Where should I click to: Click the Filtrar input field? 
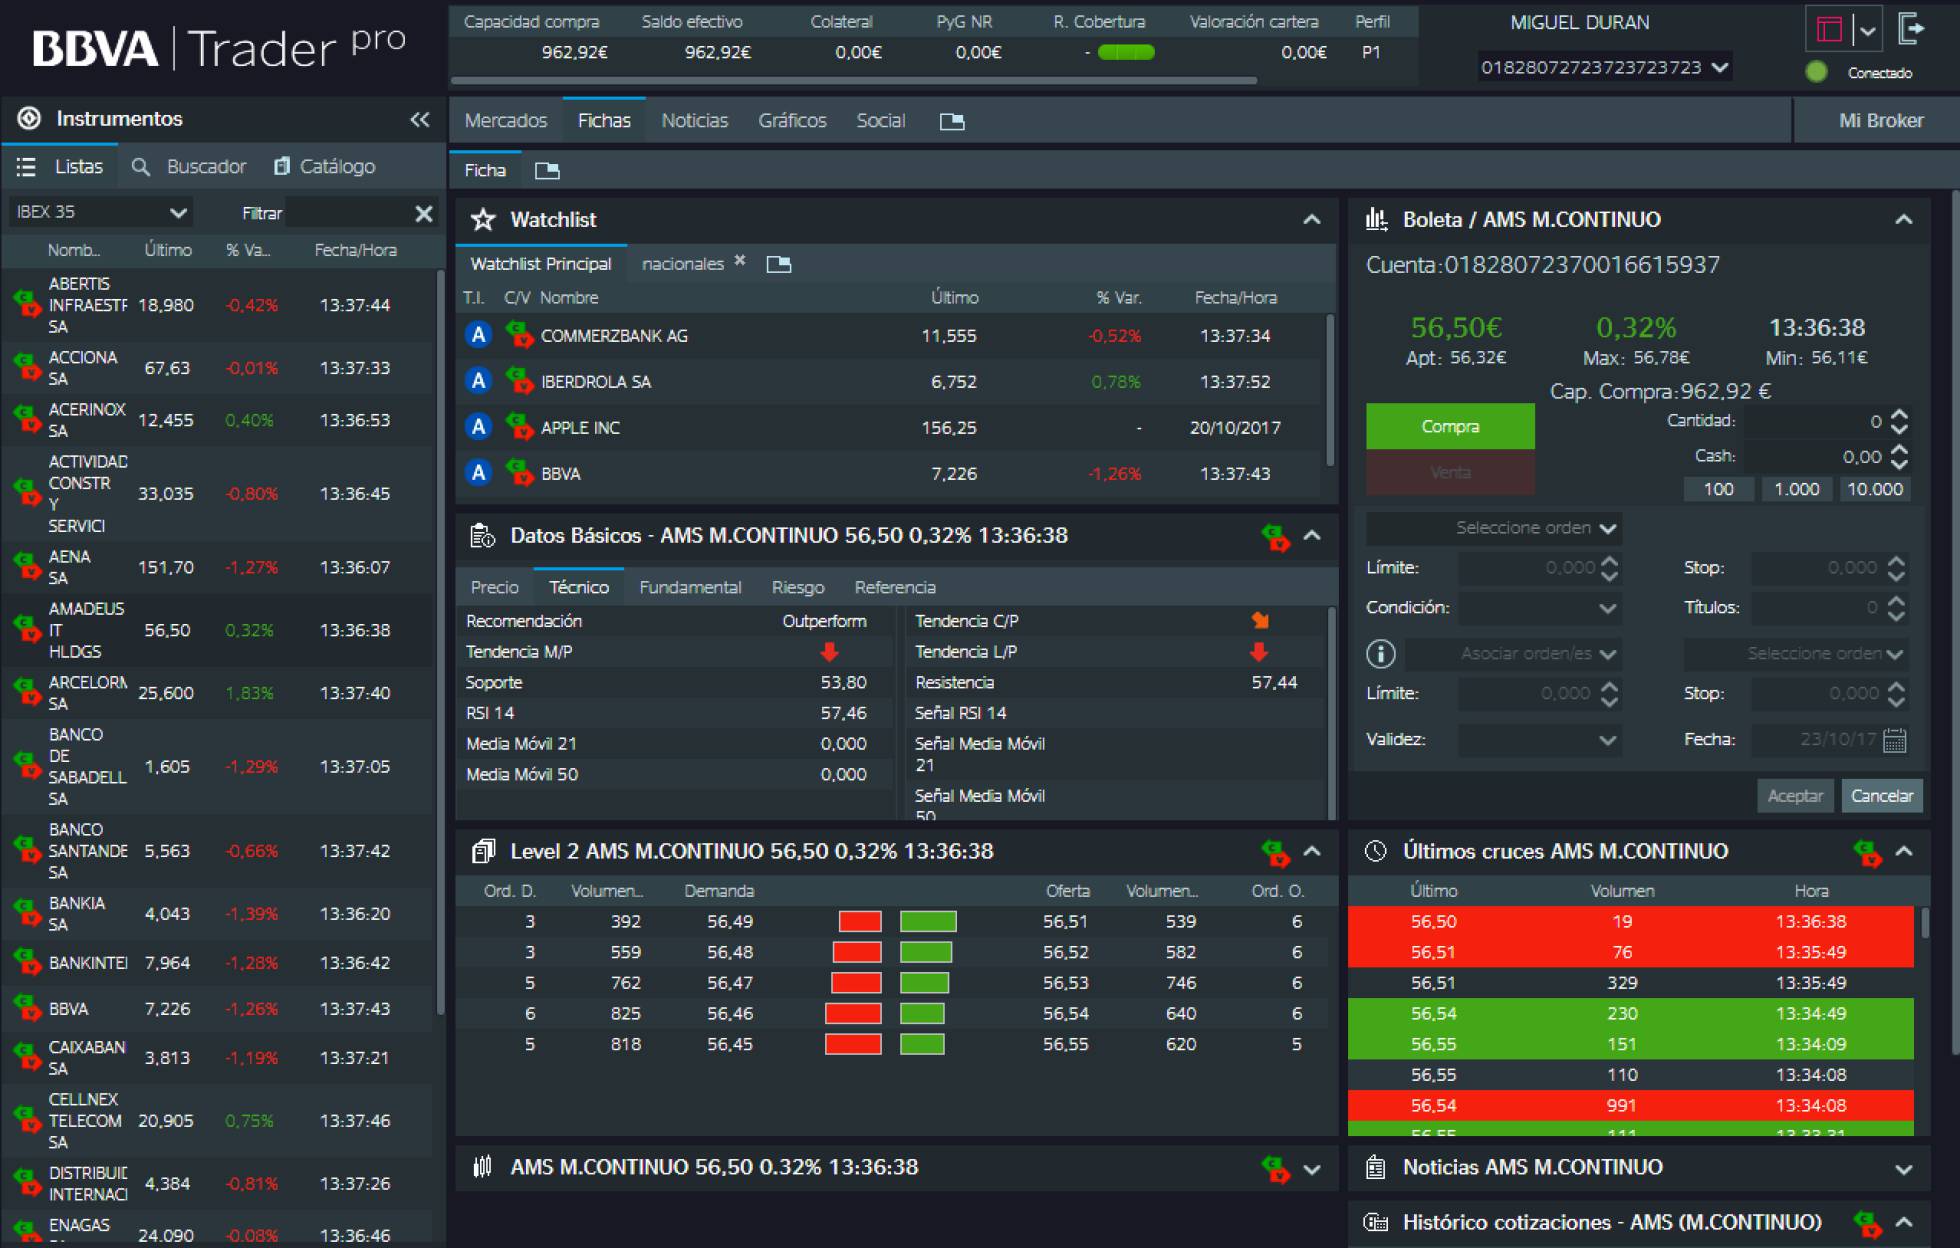click(x=350, y=212)
